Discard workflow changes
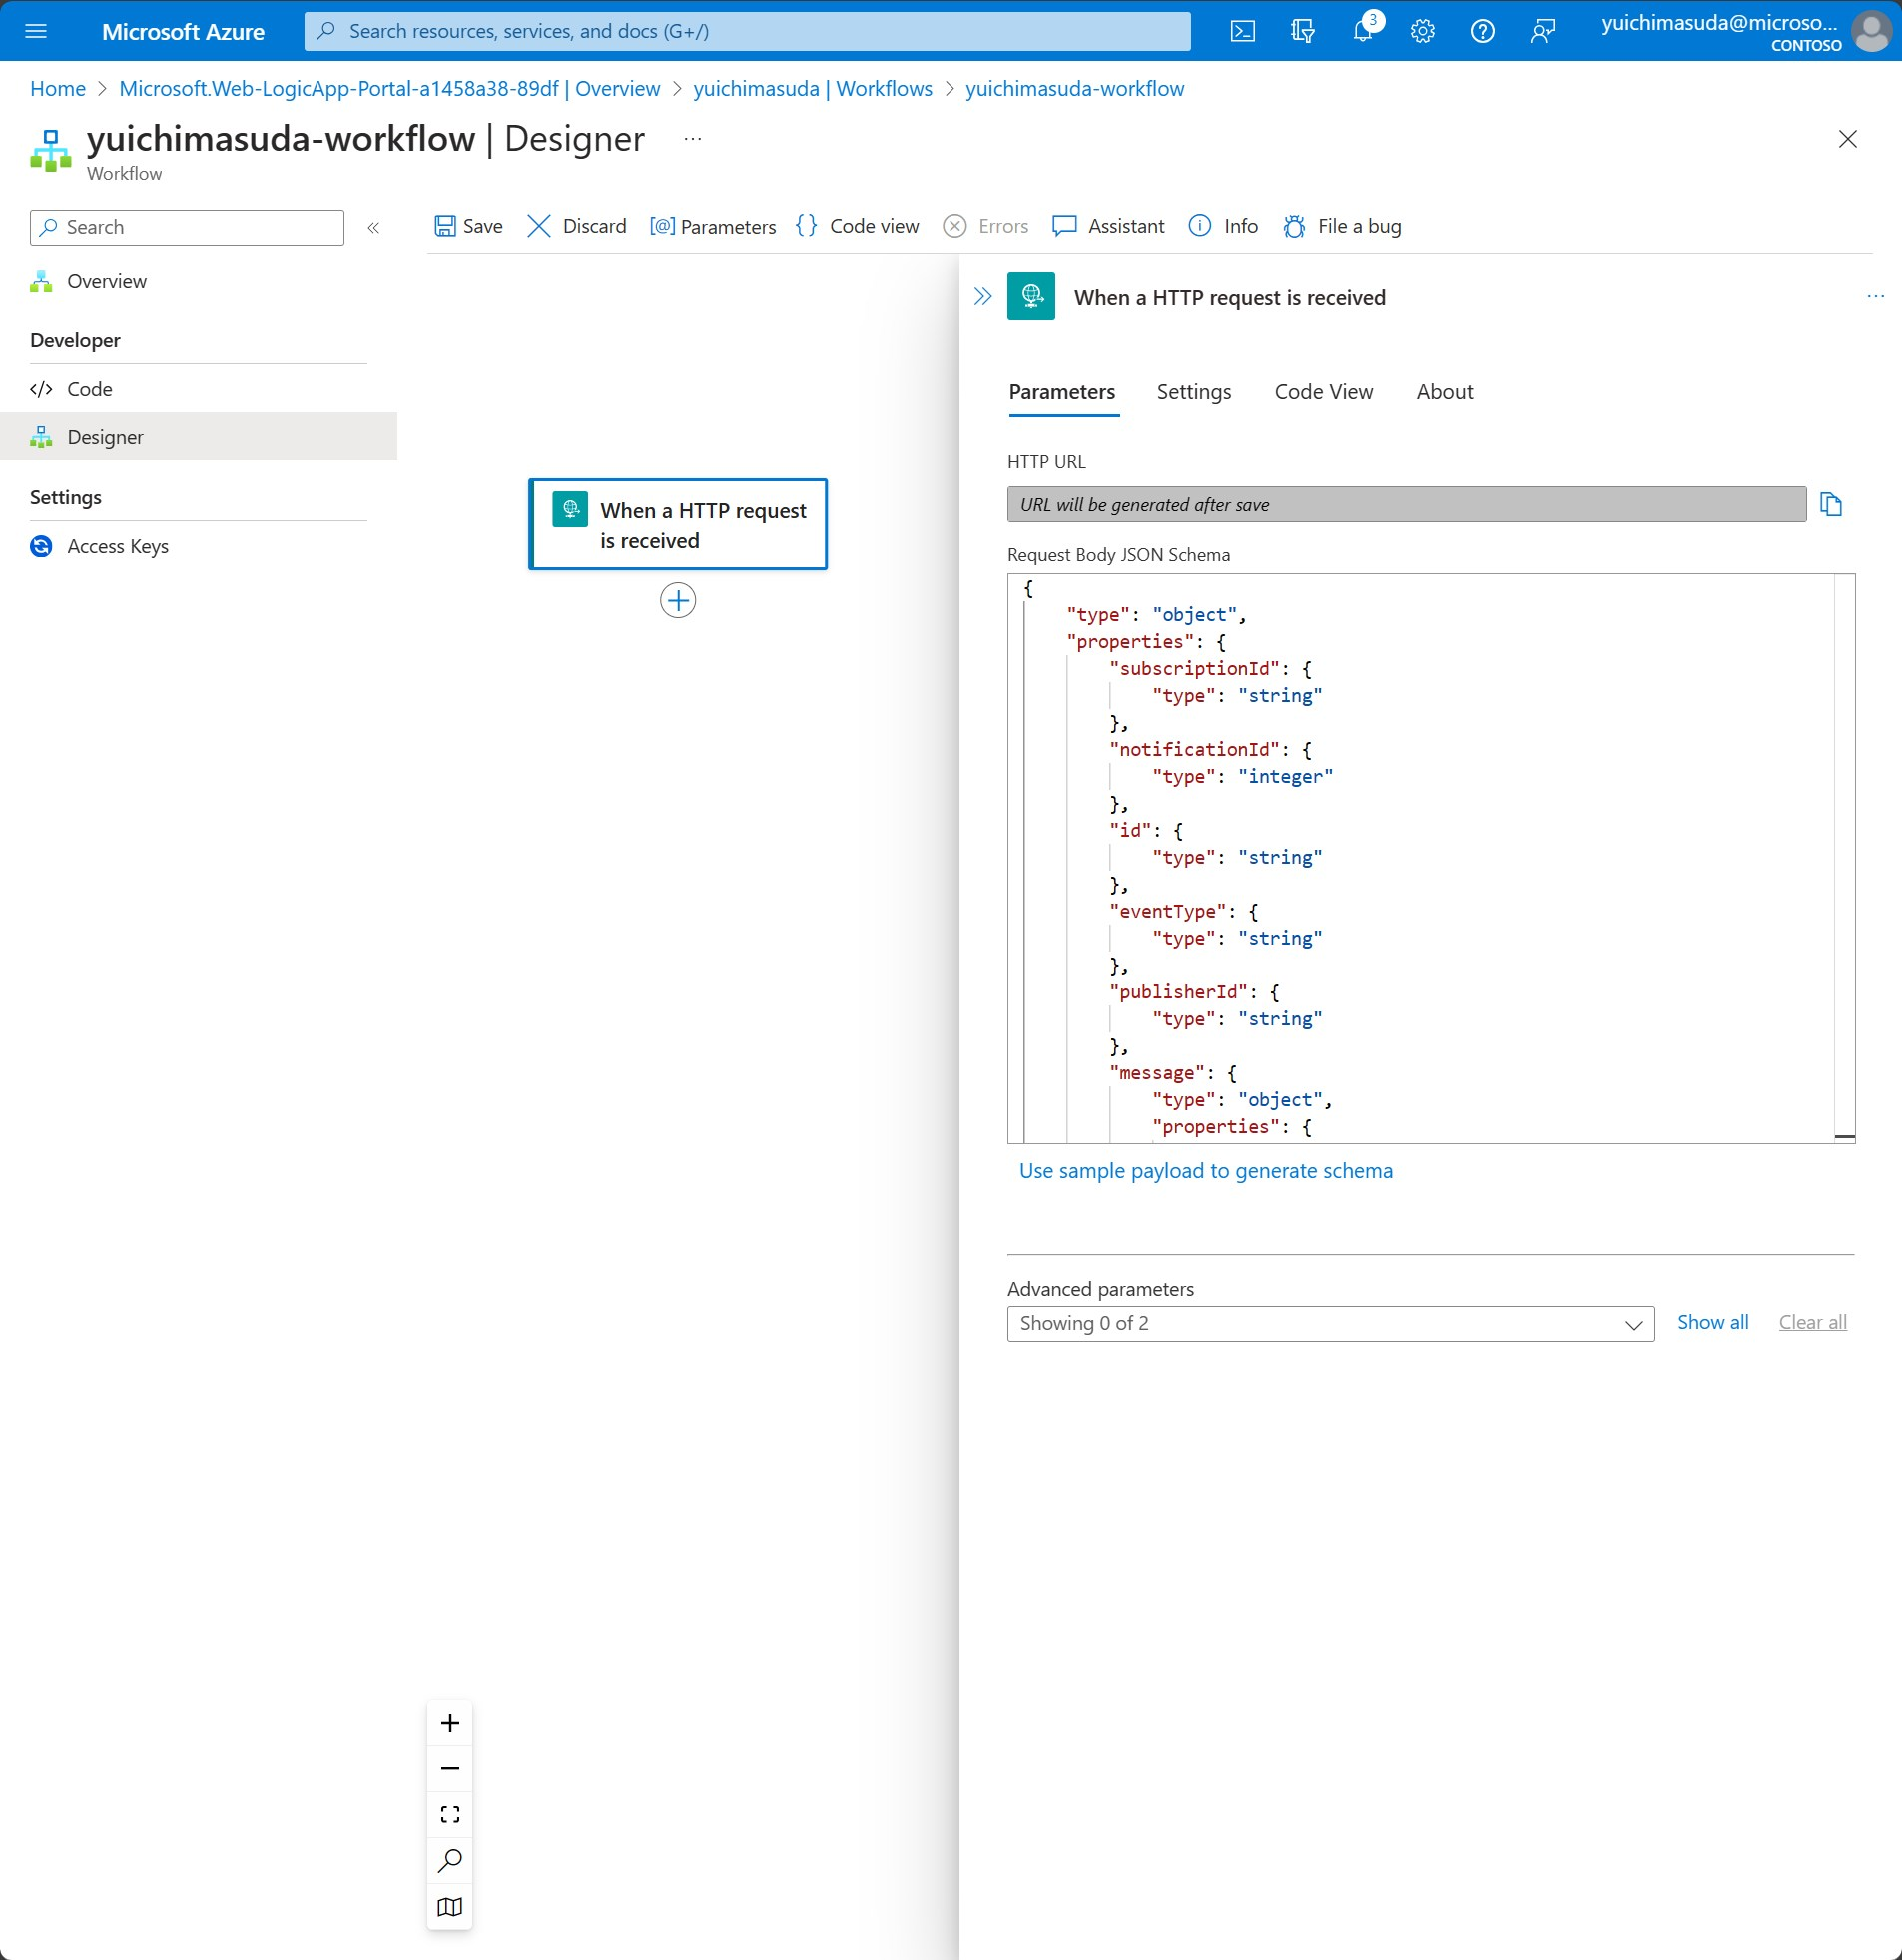Viewport: 1902px width, 1960px height. click(577, 226)
